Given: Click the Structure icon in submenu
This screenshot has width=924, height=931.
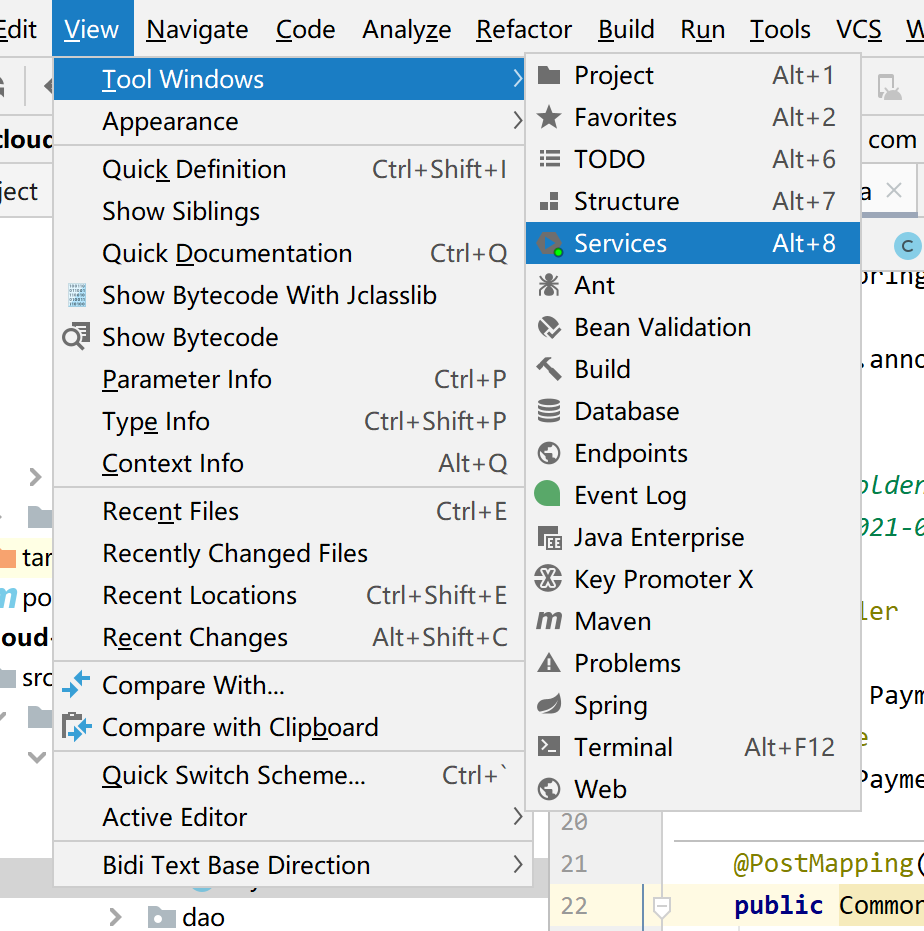Looking at the screenshot, I should click(549, 201).
